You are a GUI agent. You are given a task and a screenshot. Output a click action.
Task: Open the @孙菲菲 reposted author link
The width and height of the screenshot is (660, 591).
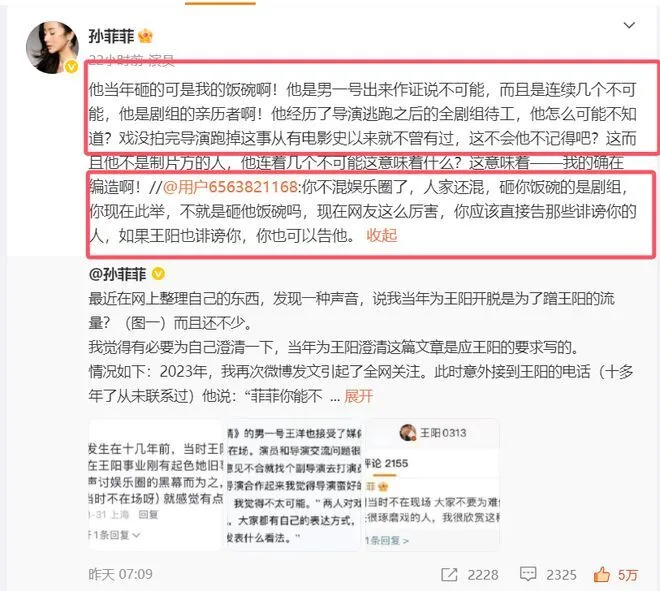117,274
